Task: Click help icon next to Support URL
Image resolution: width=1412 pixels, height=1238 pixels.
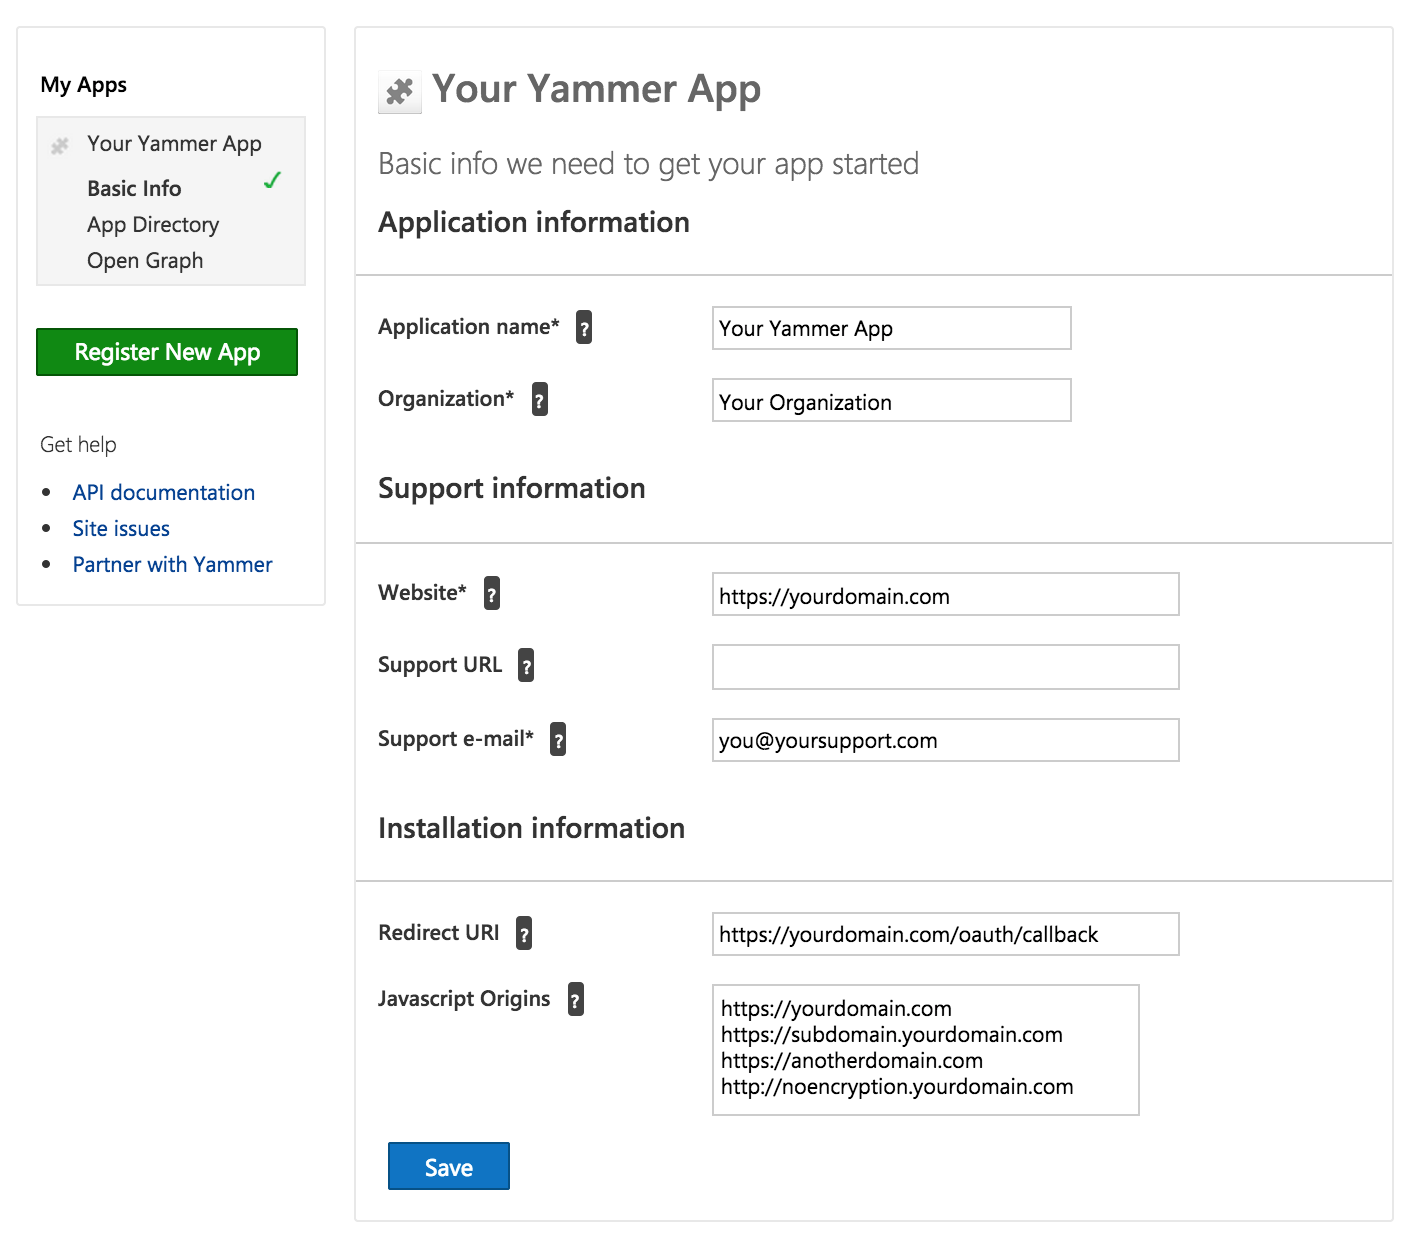Action: [526, 665]
